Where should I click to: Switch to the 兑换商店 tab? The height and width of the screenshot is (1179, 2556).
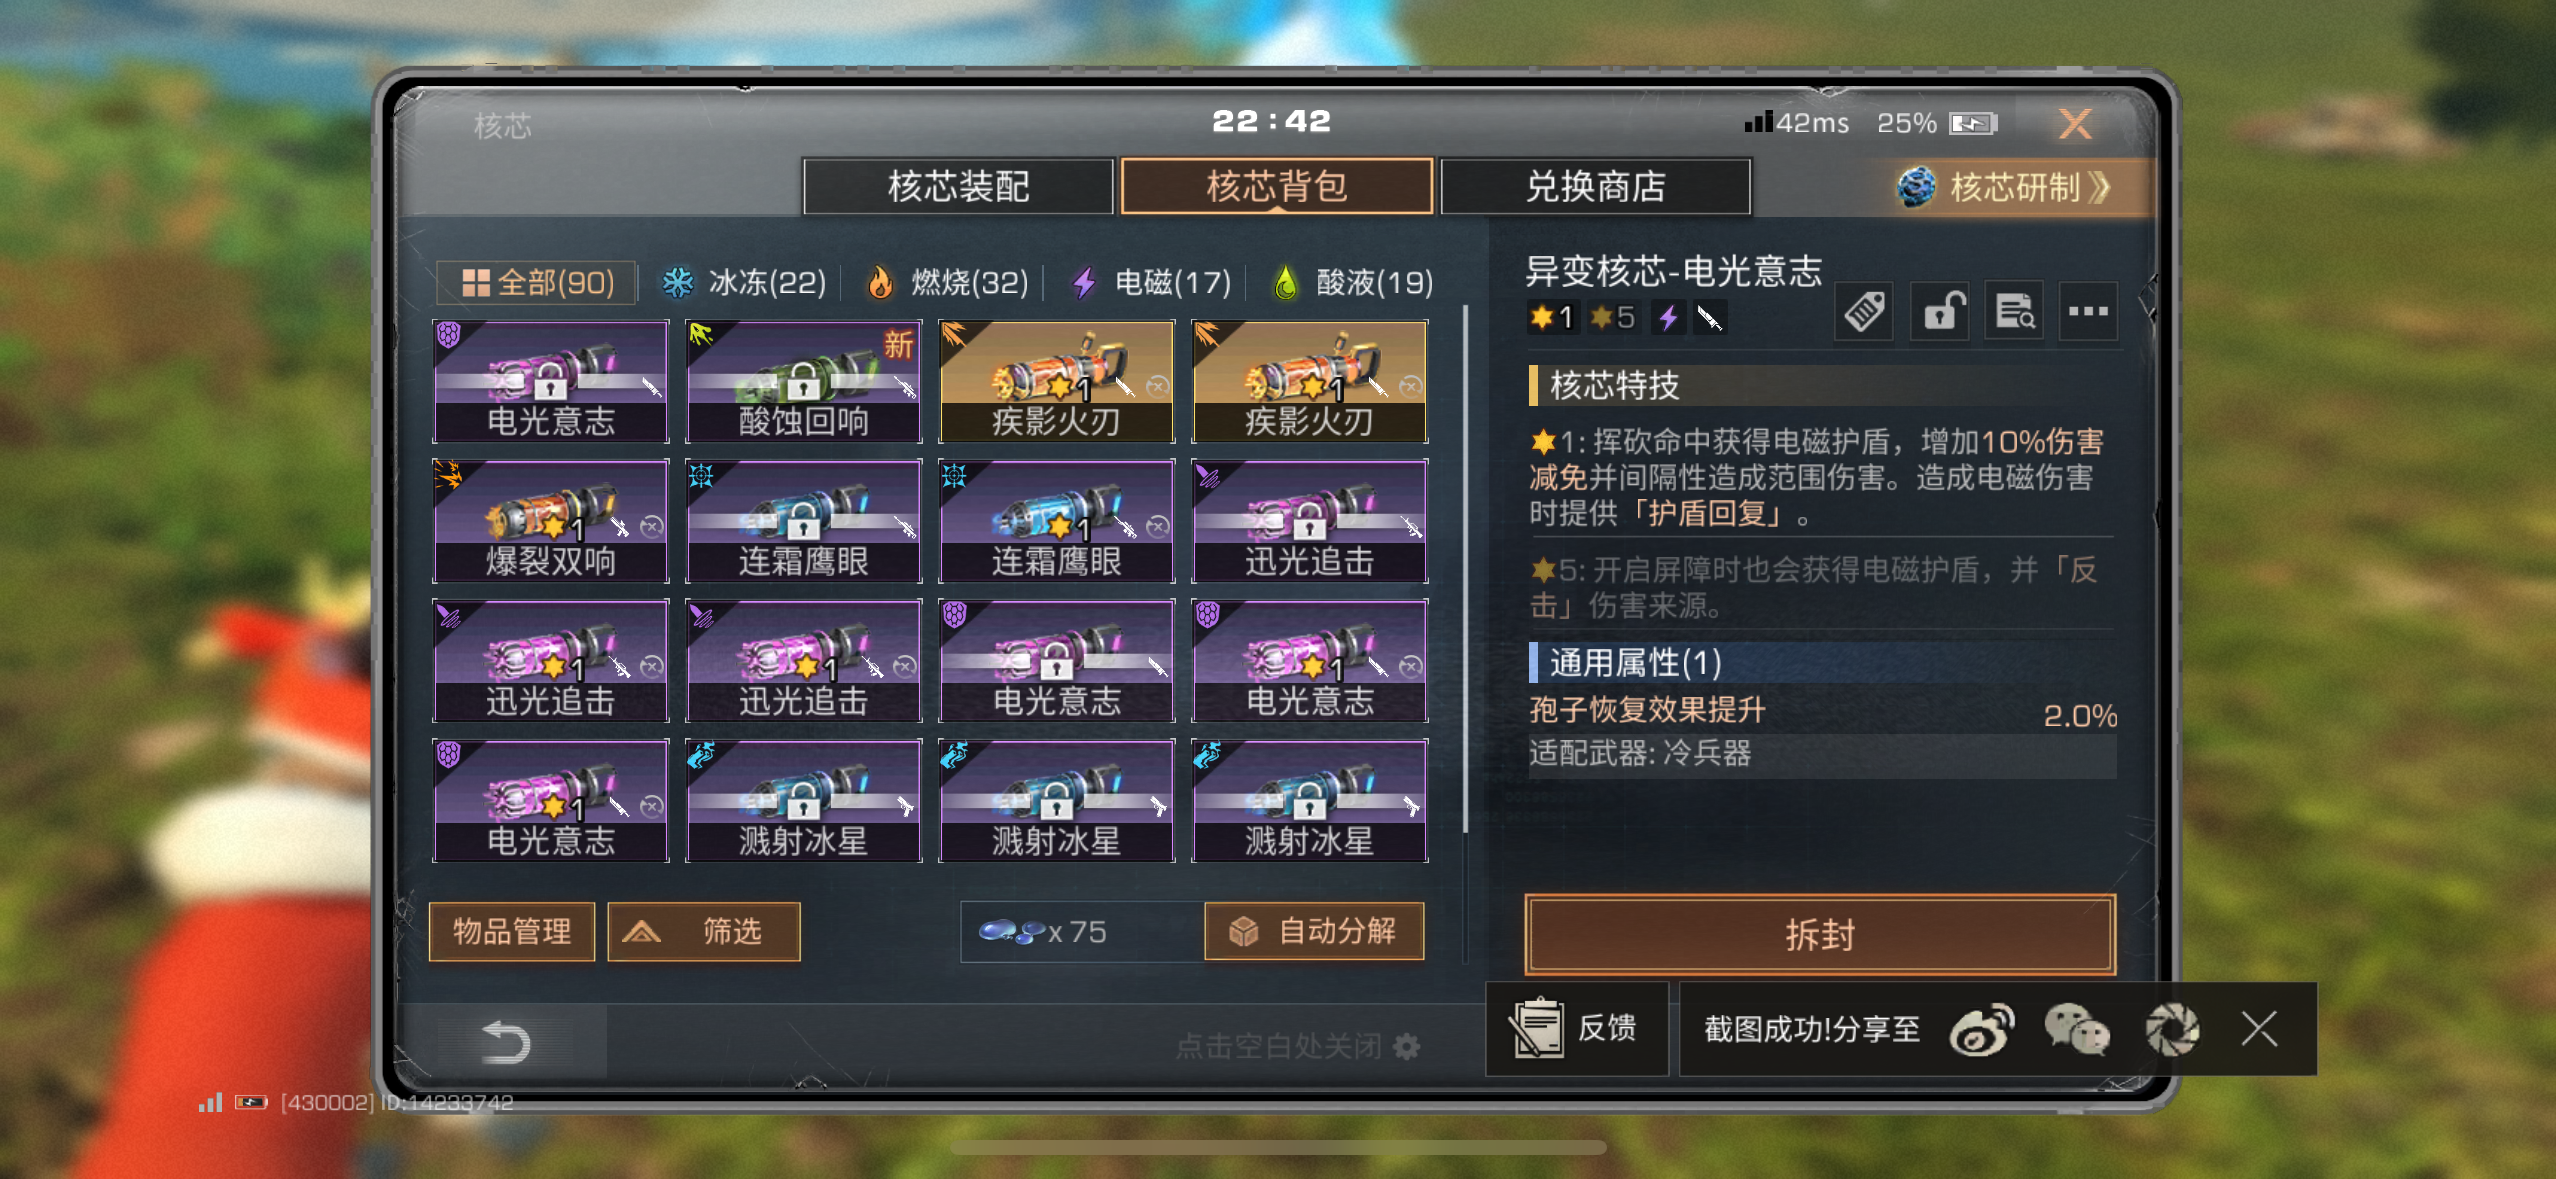click(x=1595, y=187)
